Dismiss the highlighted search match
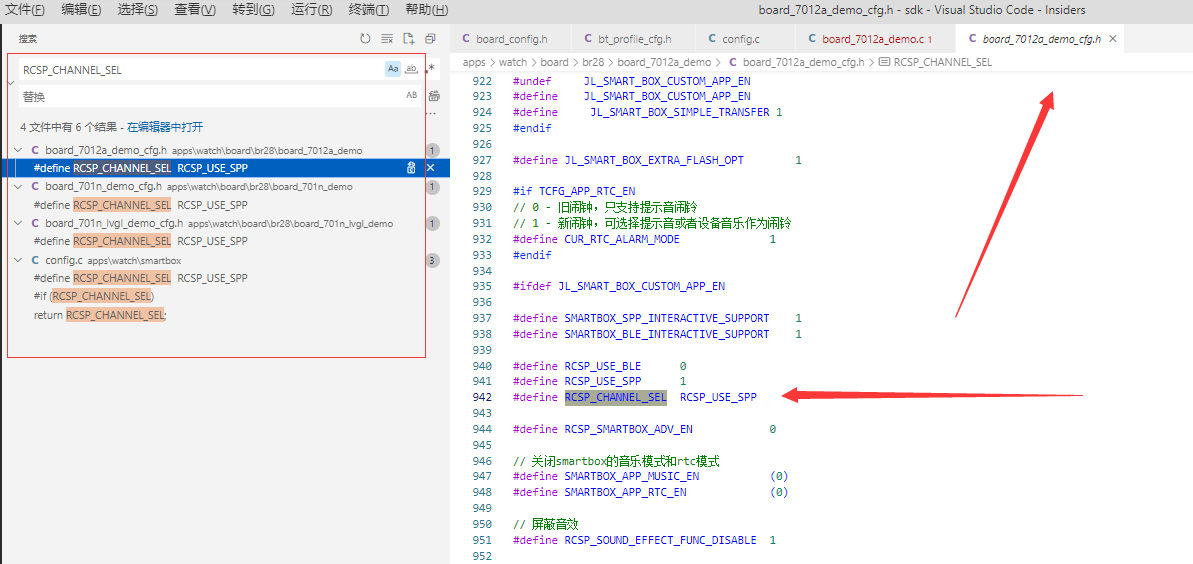The image size is (1193, 564). click(x=431, y=168)
